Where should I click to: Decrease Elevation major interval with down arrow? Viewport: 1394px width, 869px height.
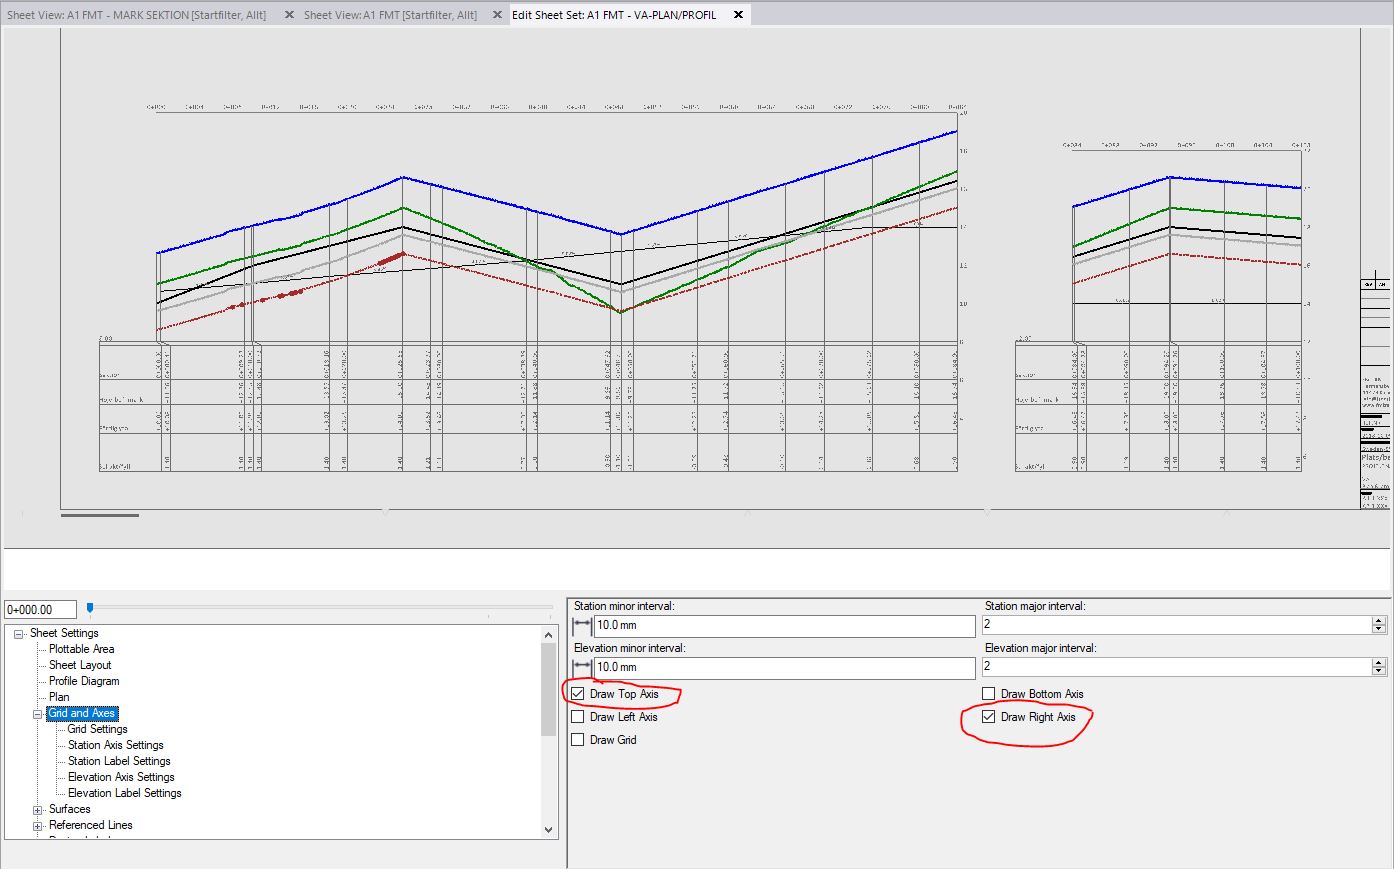(1377, 671)
